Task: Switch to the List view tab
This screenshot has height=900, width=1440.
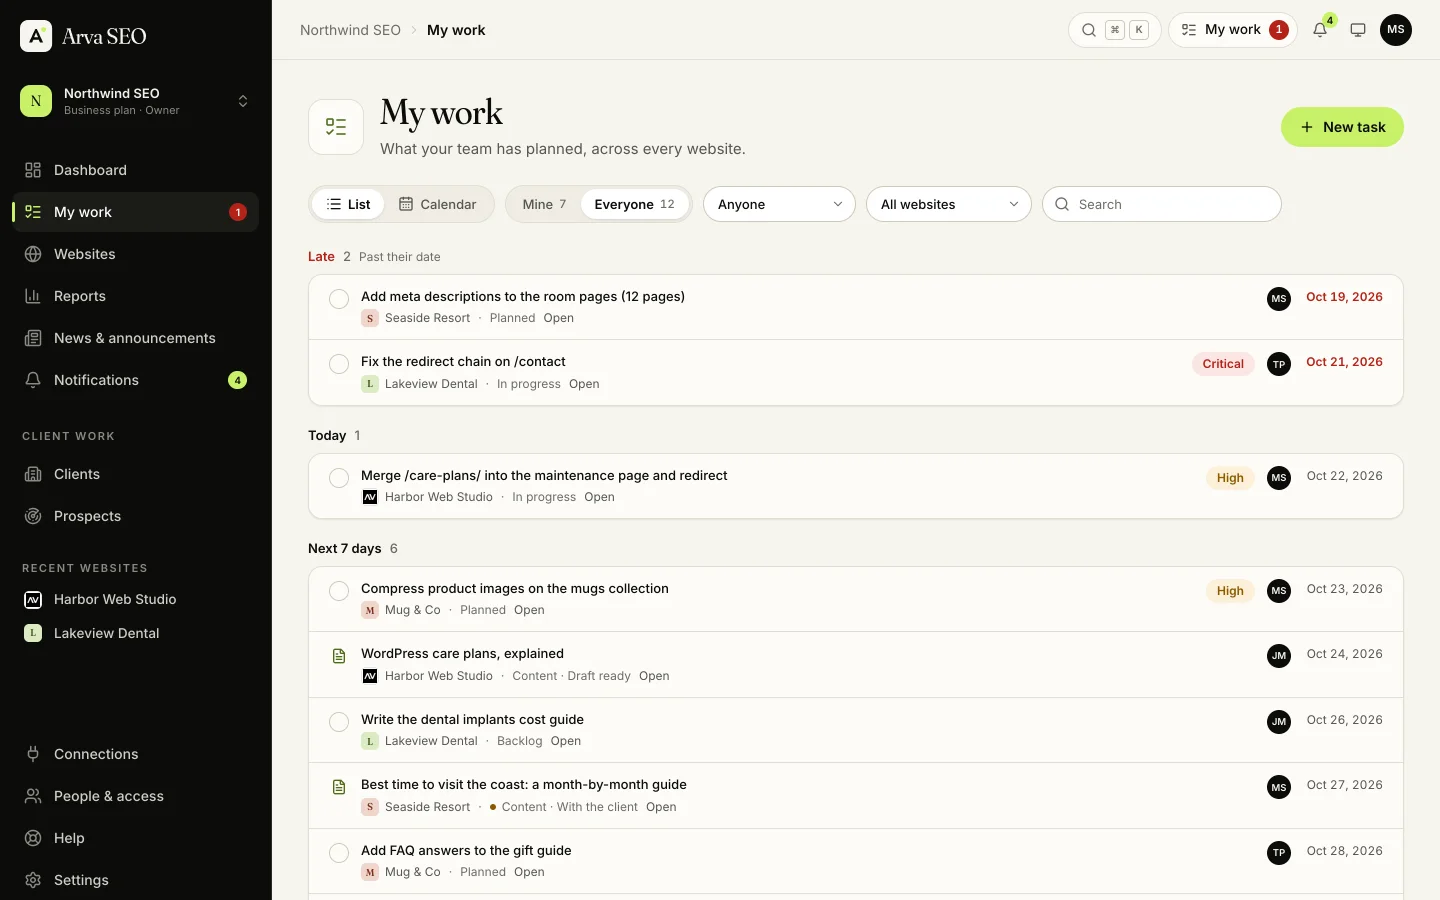Action: (x=348, y=204)
